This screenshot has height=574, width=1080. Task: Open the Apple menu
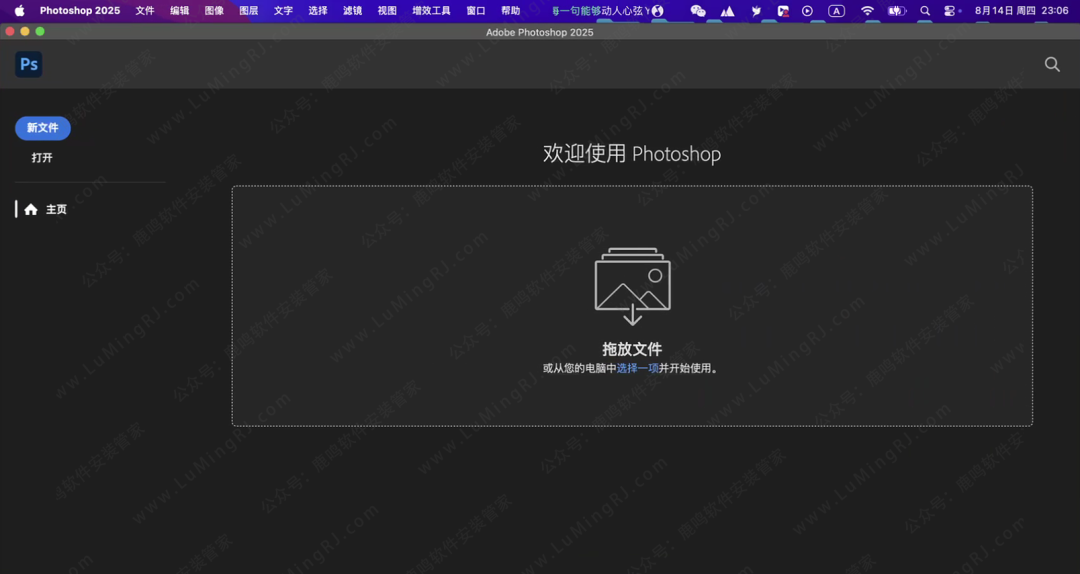coord(19,11)
